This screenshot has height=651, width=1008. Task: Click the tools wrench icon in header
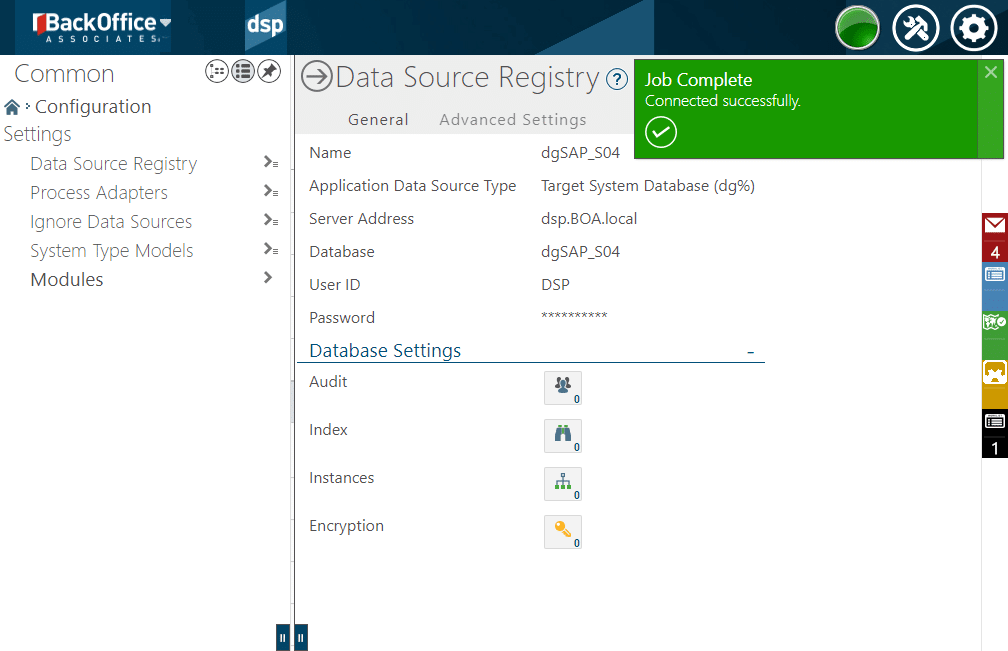coord(914,28)
